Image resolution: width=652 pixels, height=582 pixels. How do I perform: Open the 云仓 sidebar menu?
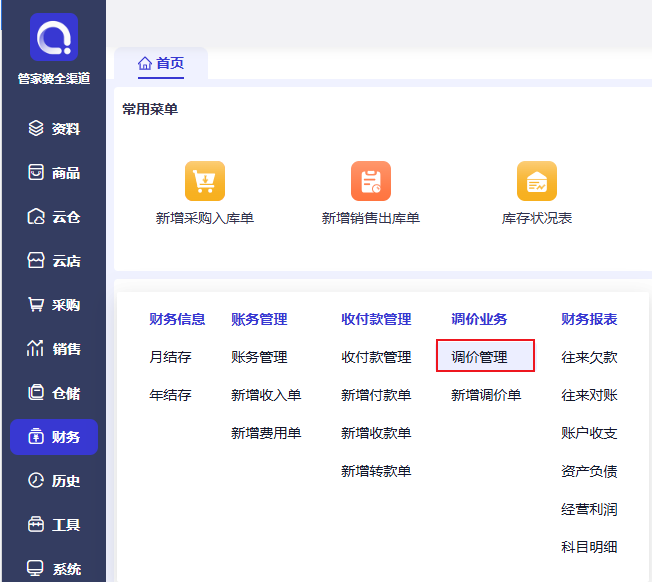pos(54,217)
